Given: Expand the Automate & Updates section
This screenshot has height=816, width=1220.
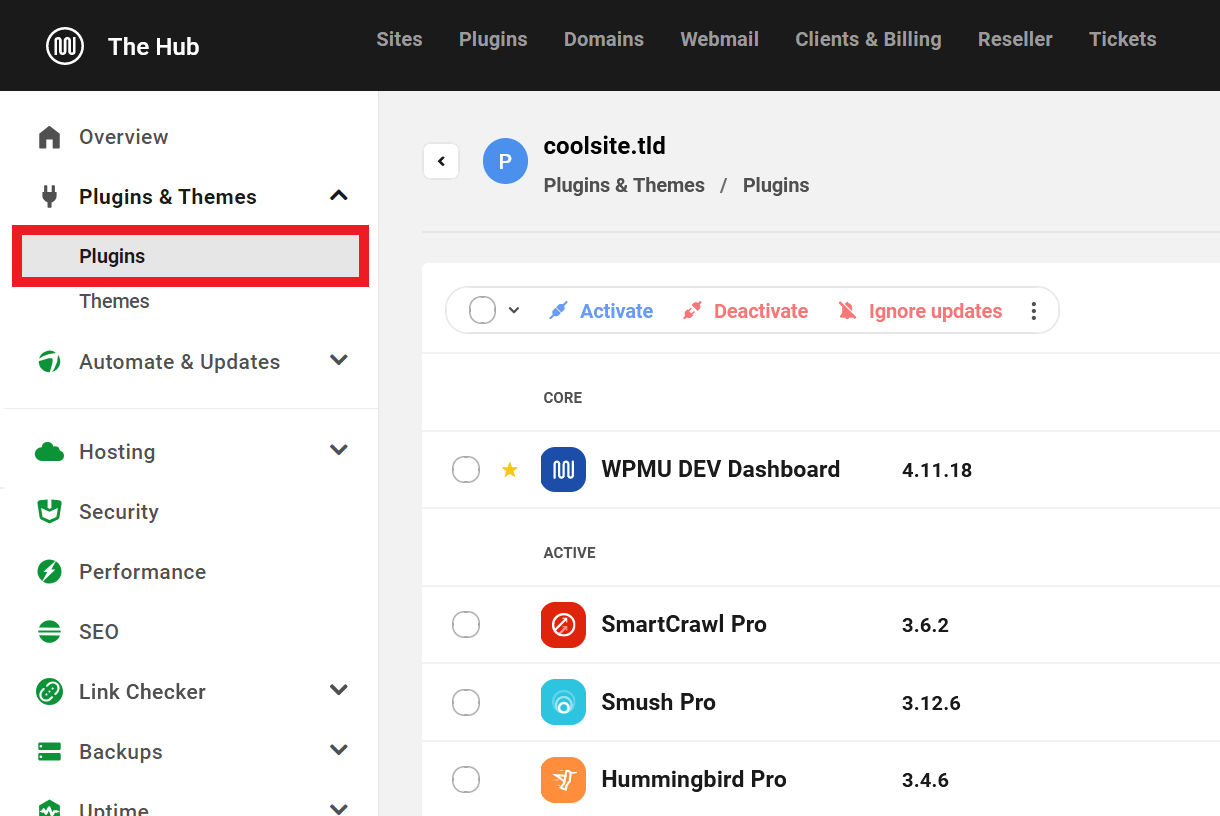Looking at the screenshot, I should pos(339,360).
